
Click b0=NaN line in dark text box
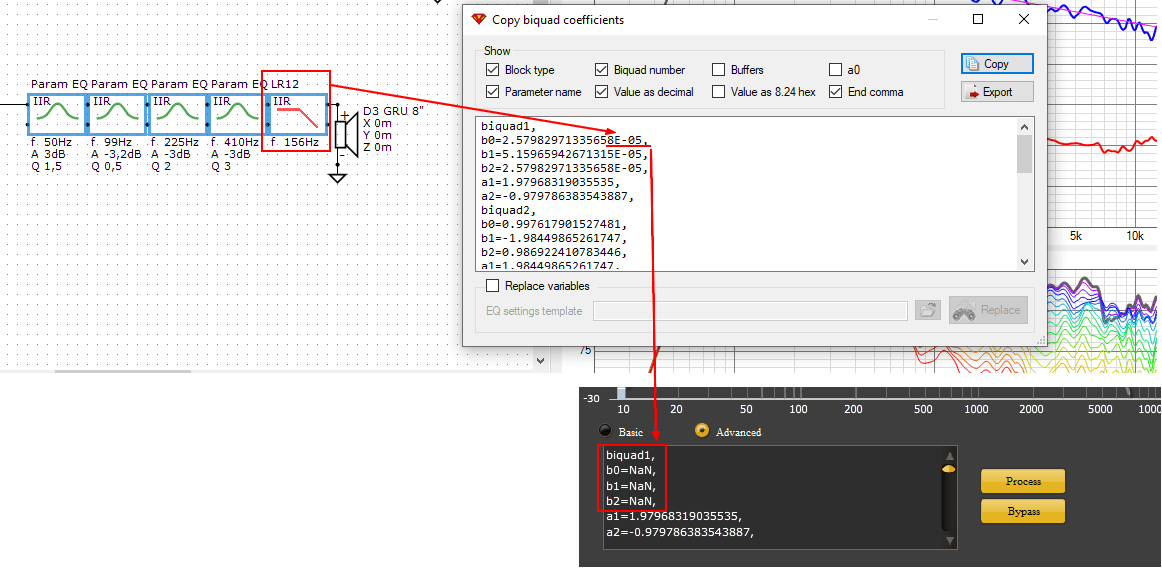coord(631,471)
